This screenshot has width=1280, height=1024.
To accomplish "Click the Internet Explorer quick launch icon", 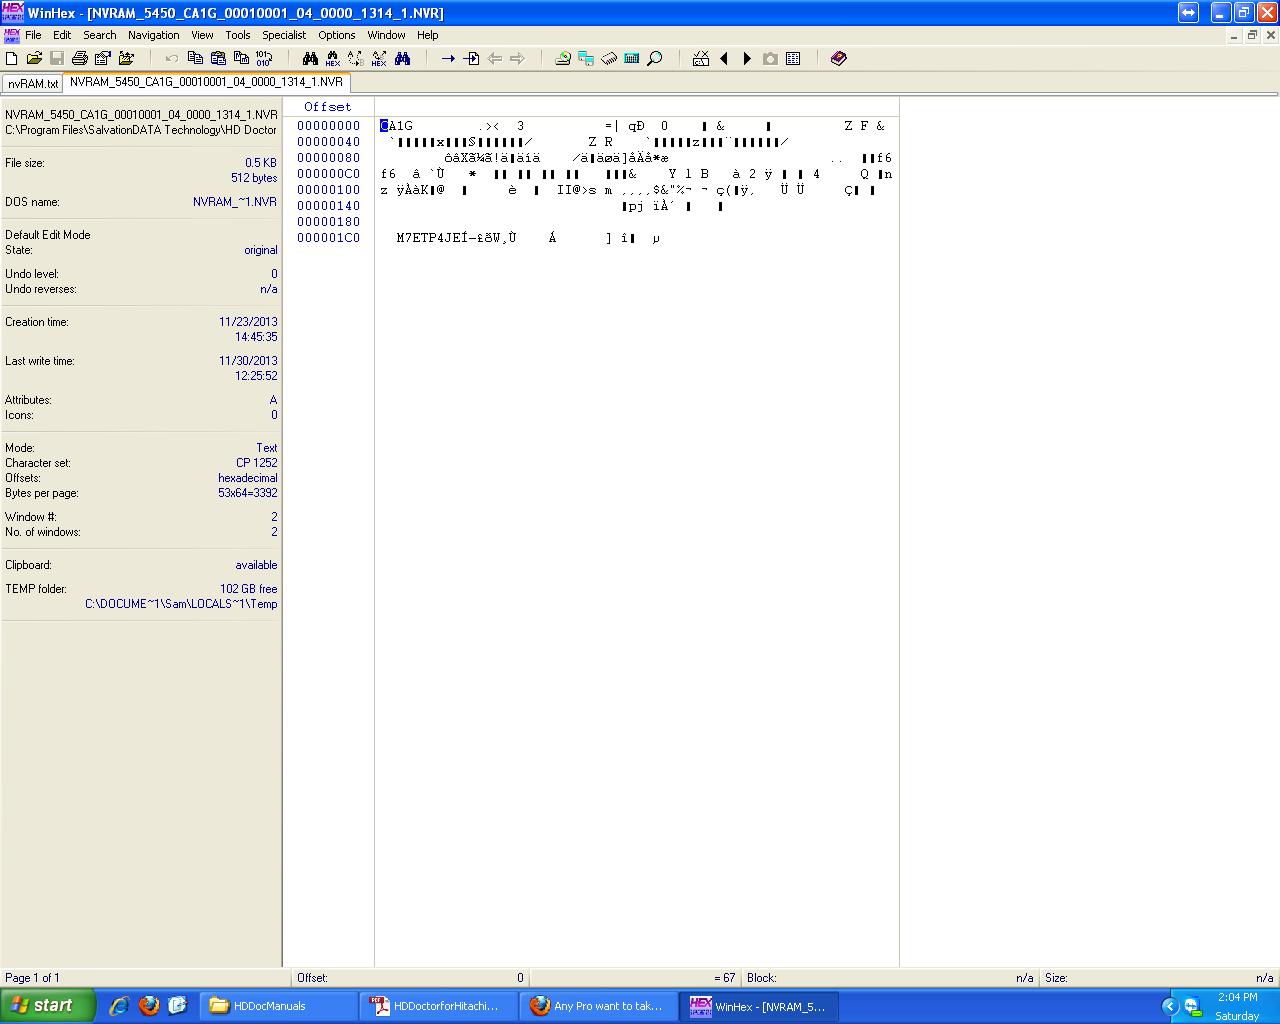I will [119, 1006].
